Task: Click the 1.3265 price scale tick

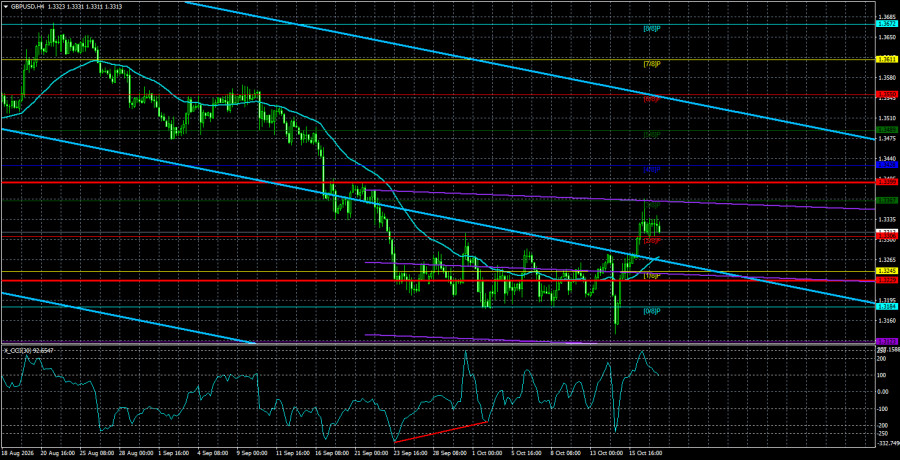Action: pos(887,260)
